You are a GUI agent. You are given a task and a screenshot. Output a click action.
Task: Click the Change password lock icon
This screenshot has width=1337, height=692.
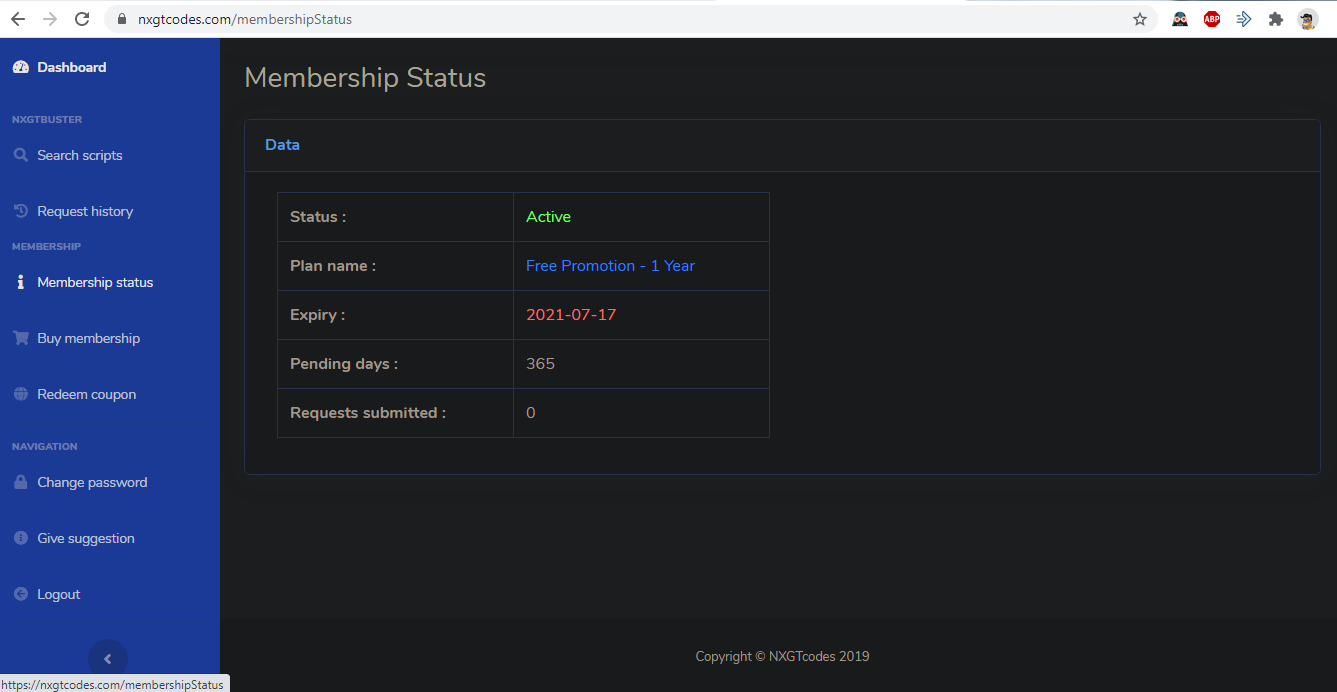tap(20, 482)
